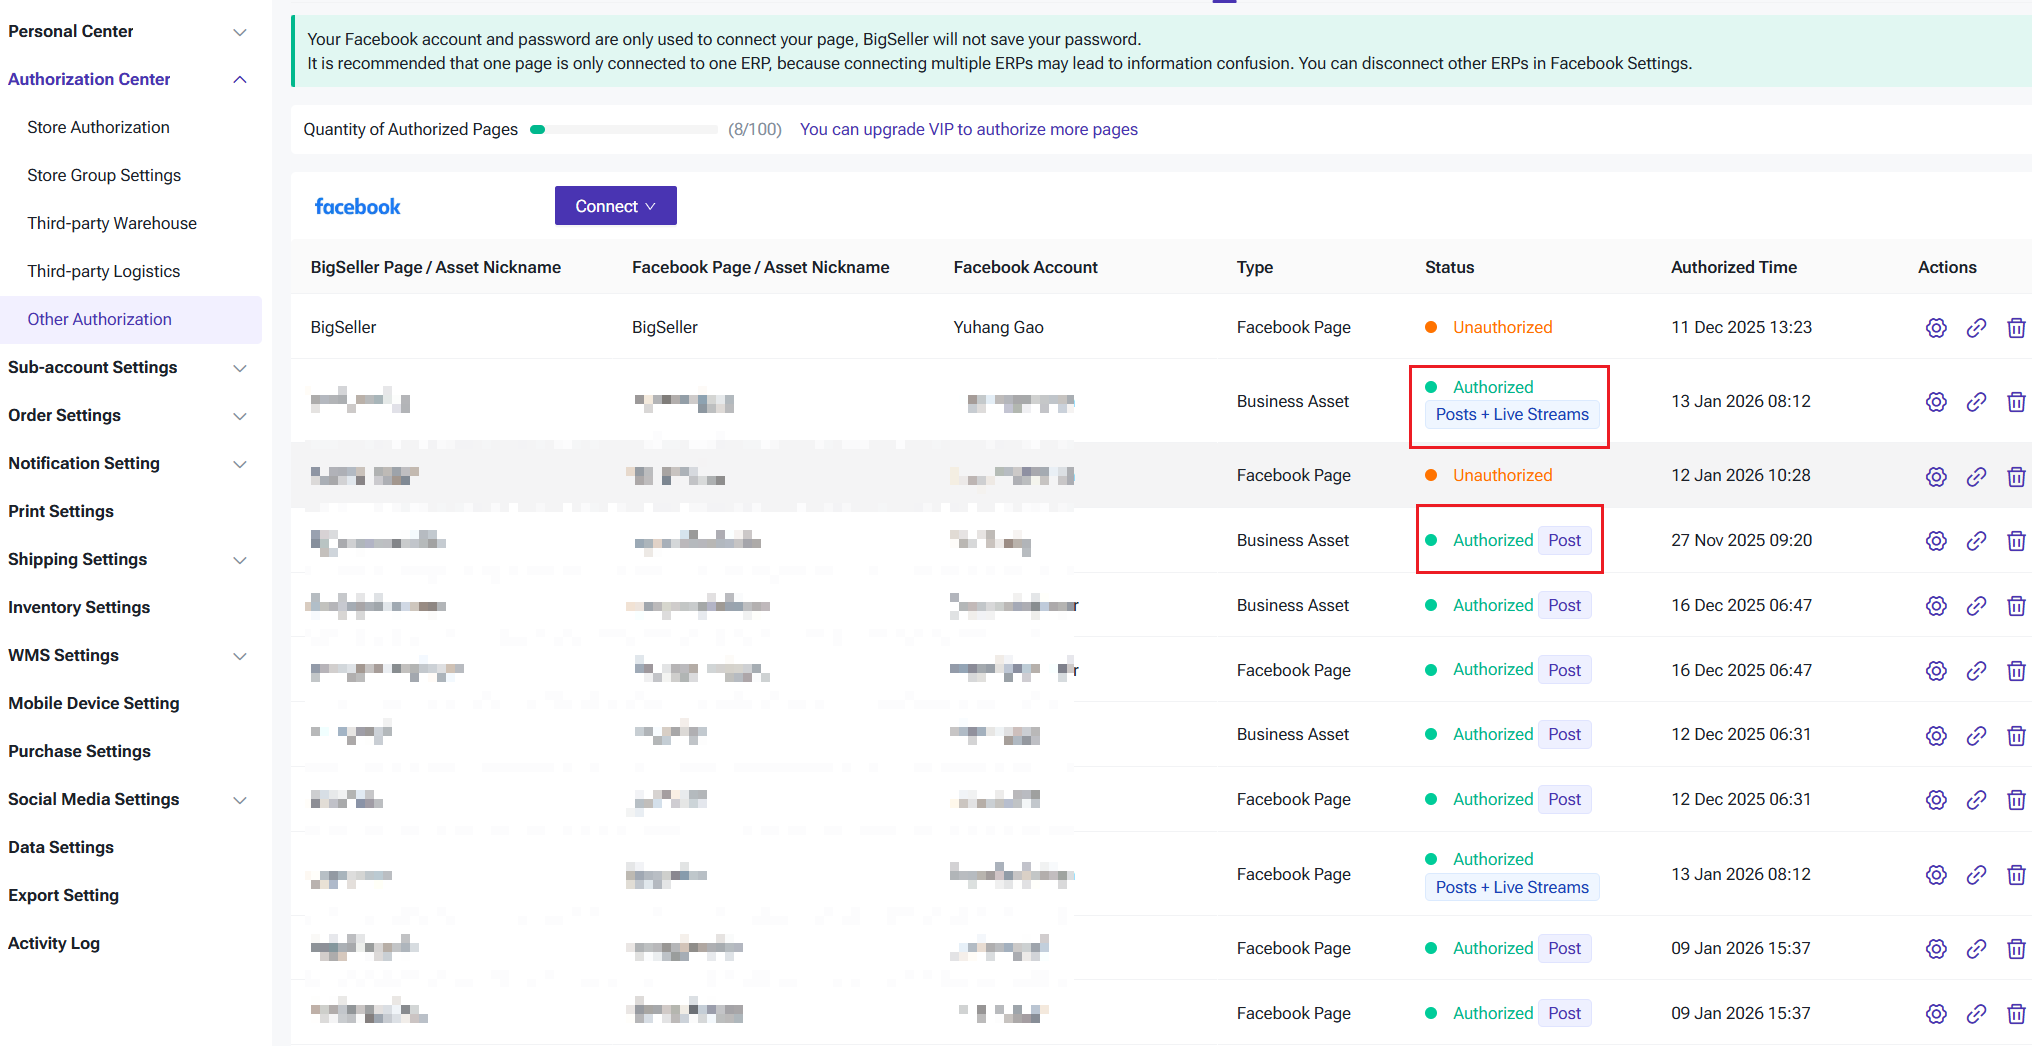Open the Connect dropdown button
This screenshot has height=1046, width=2032.
[x=615, y=206]
